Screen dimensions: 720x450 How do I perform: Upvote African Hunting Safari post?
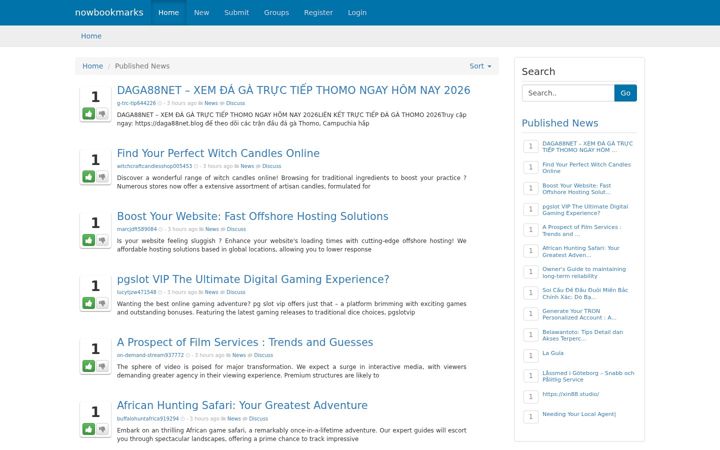tap(89, 429)
